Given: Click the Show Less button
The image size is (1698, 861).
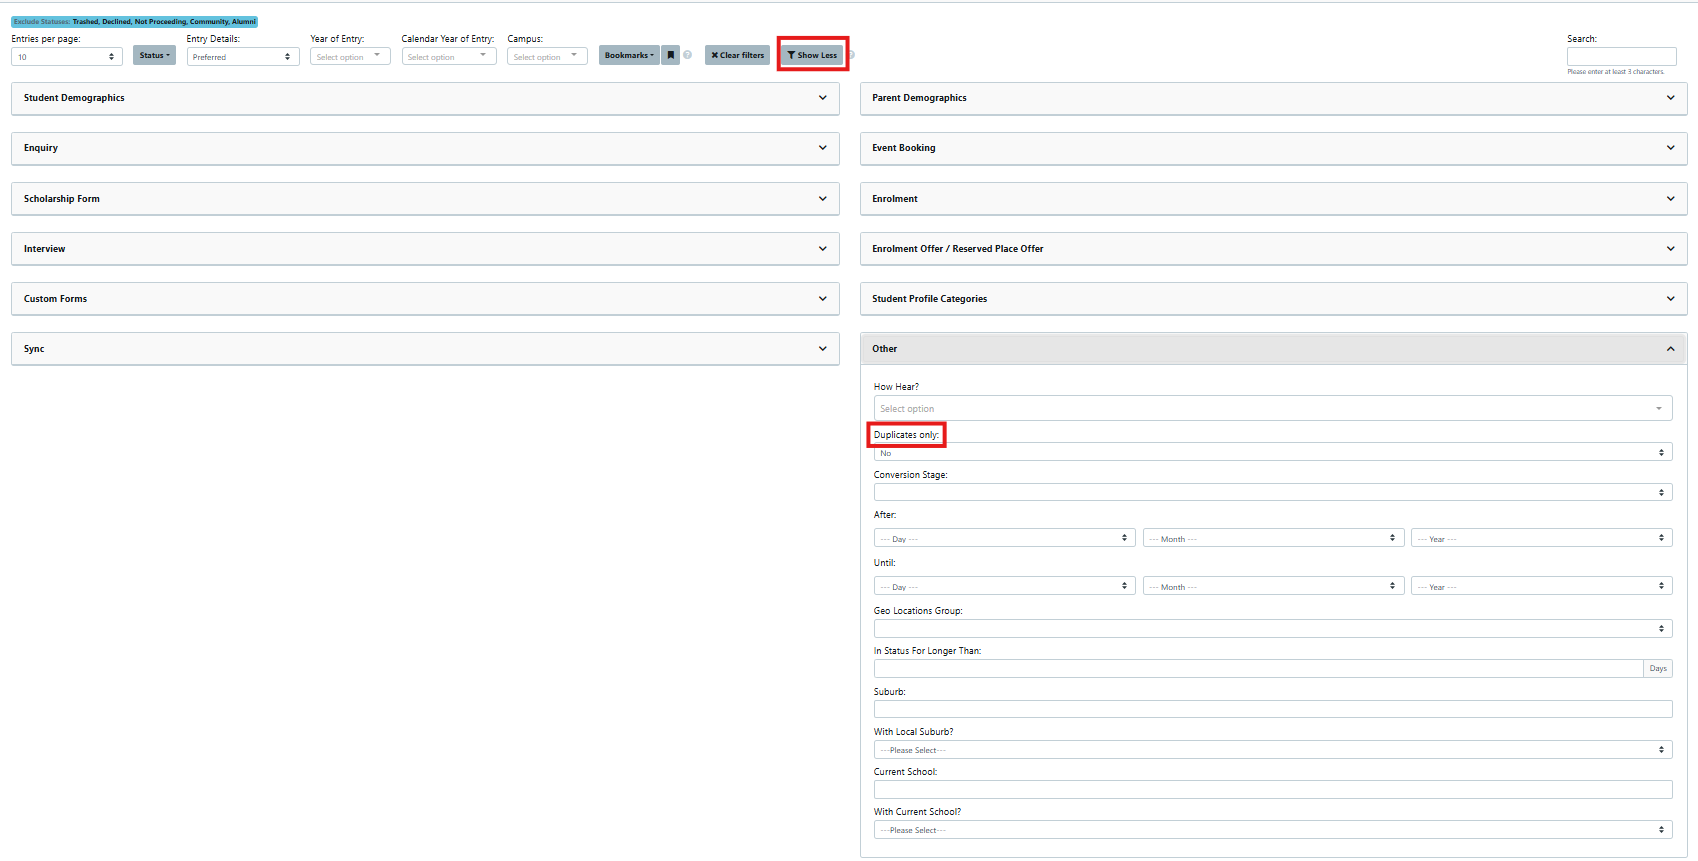Looking at the screenshot, I should pos(812,55).
